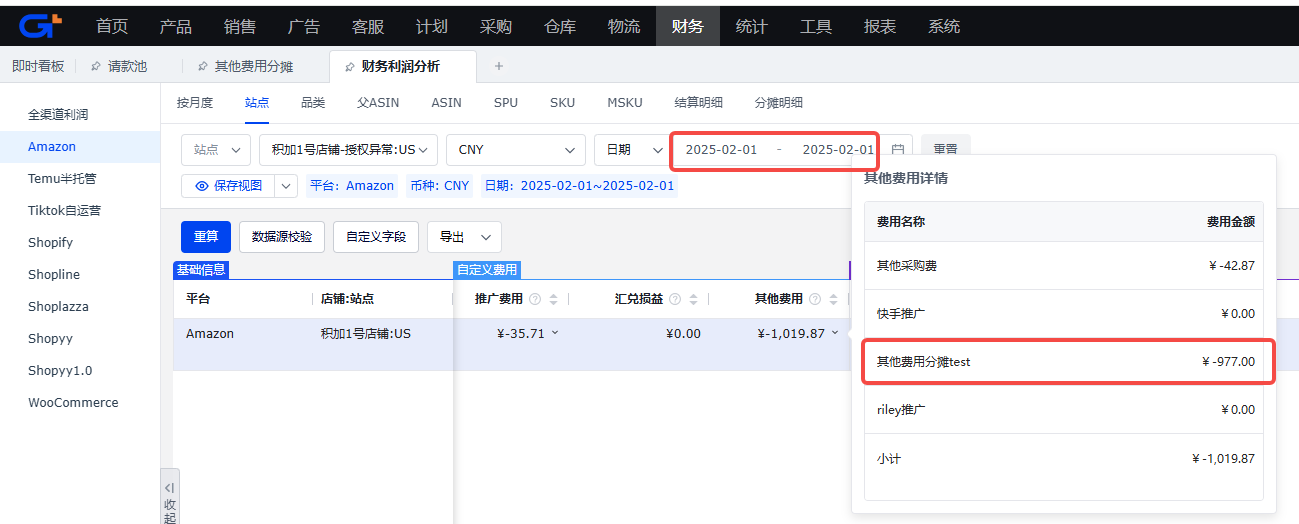Image resolution: width=1299 pixels, height=524 pixels.
Task: Click the blue G logo icon
Action: click(x=41, y=26)
